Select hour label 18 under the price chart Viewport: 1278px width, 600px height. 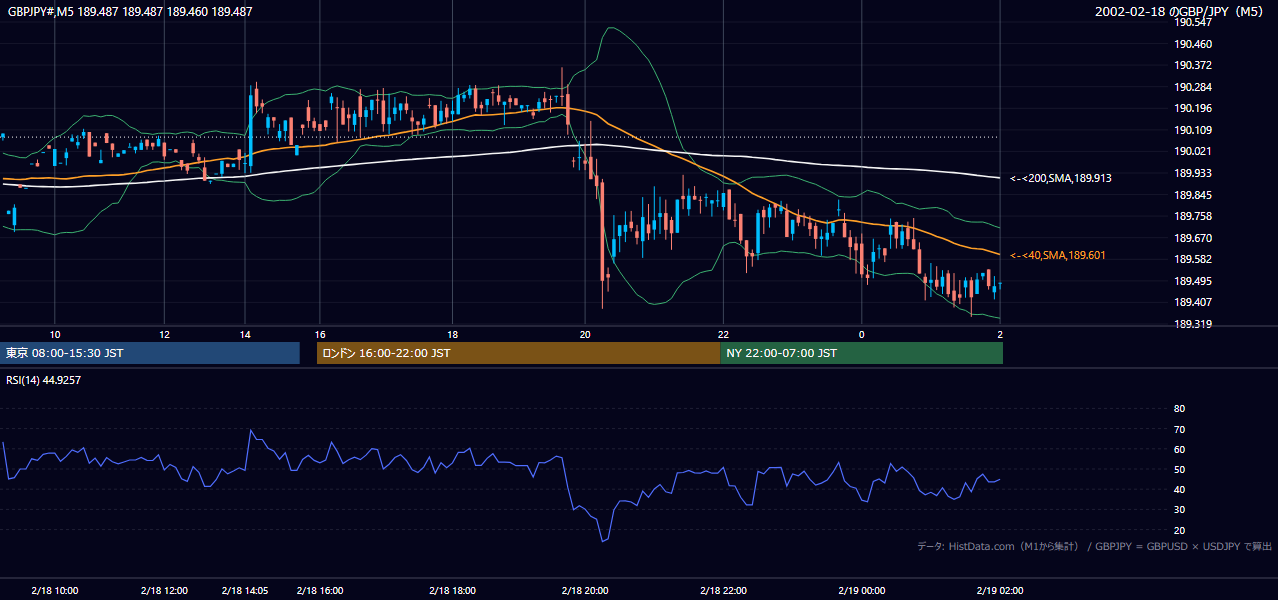(x=452, y=334)
